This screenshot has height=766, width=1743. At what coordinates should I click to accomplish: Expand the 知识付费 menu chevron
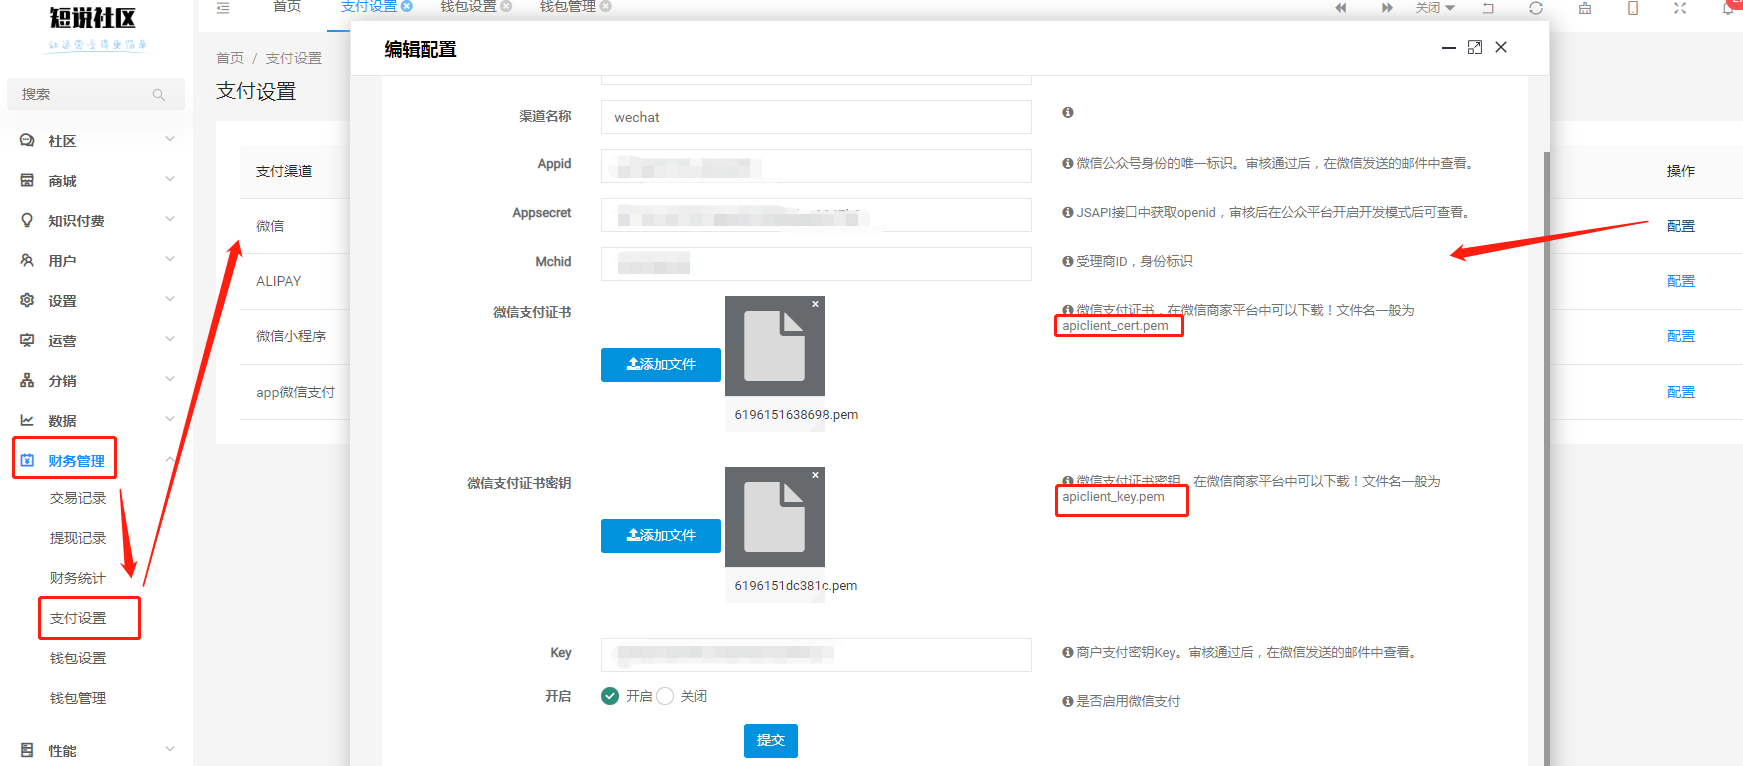170,219
